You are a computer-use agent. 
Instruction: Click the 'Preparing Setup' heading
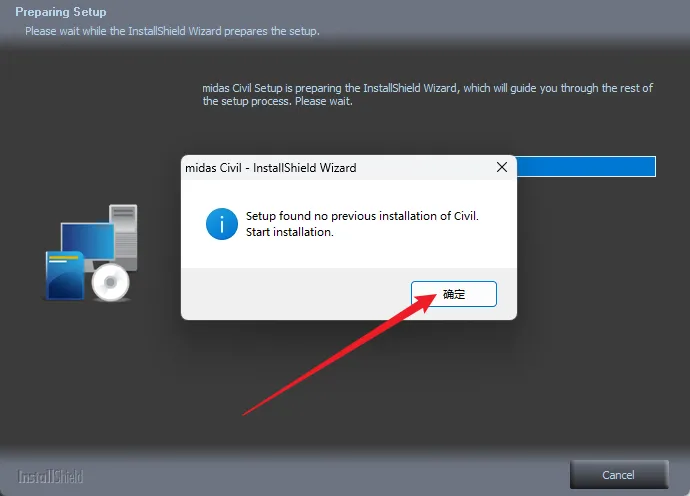pyautogui.click(x=61, y=12)
